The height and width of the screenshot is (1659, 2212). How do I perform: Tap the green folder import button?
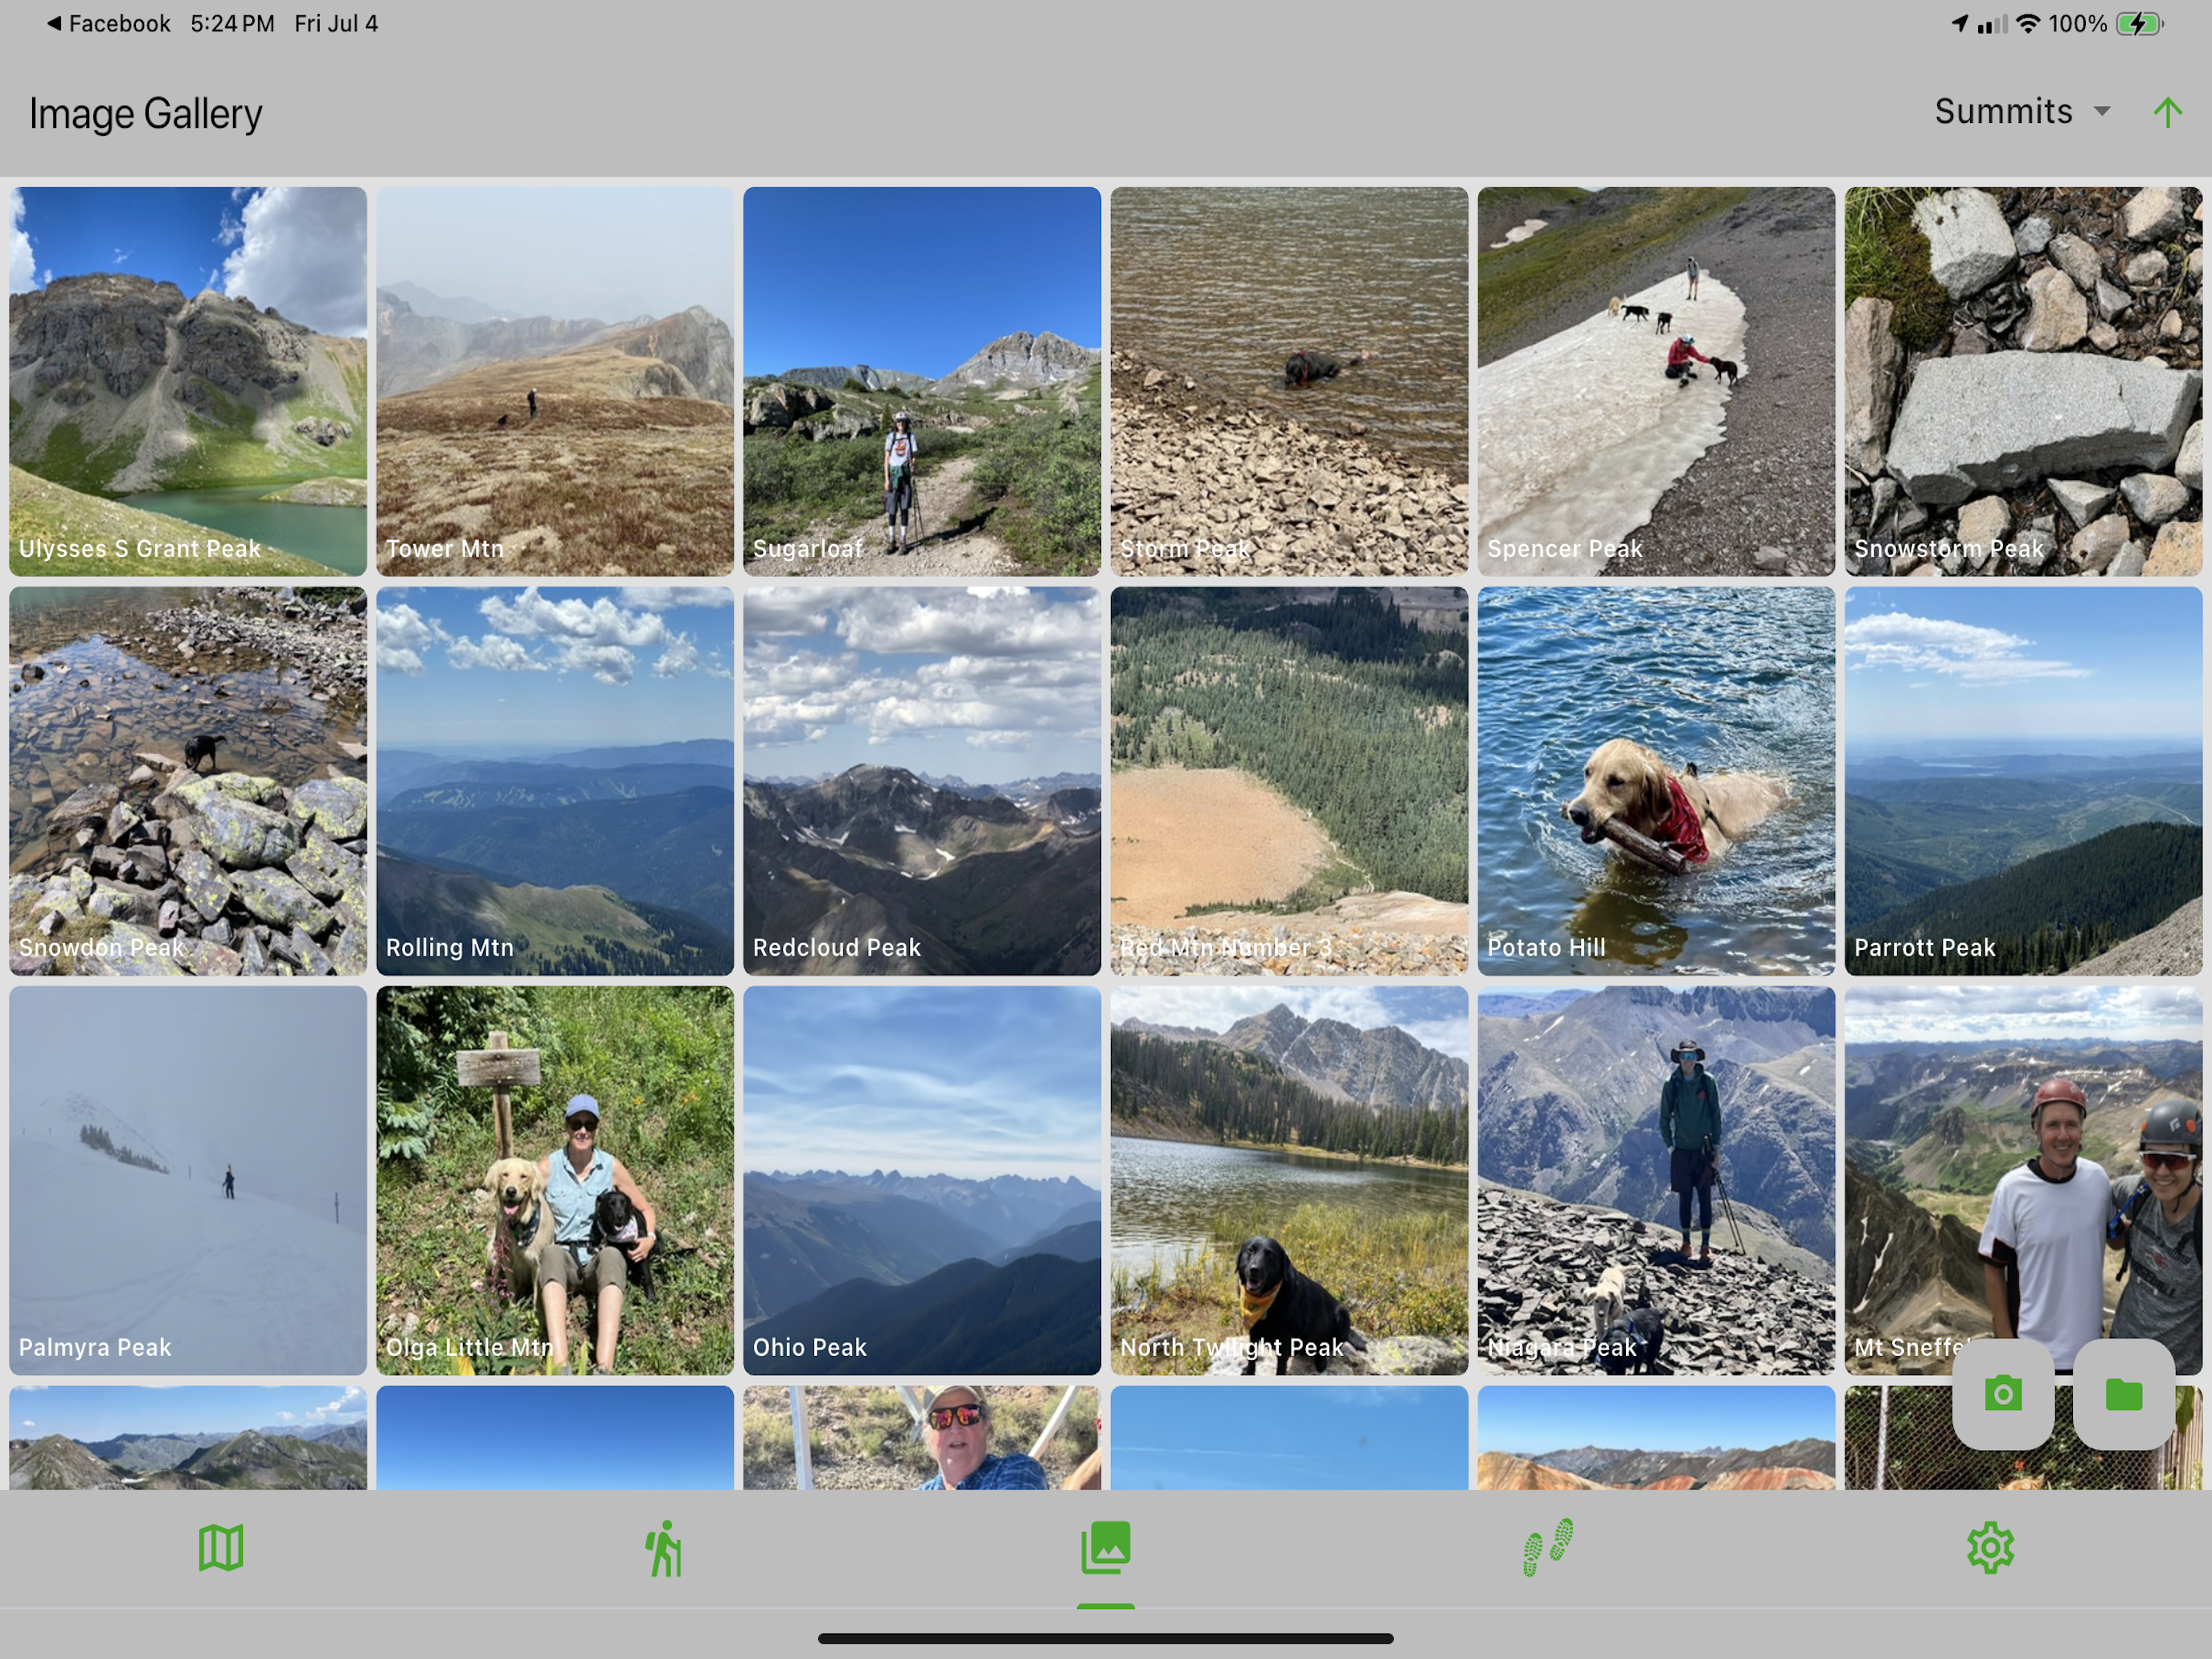pos(2124,1394)
